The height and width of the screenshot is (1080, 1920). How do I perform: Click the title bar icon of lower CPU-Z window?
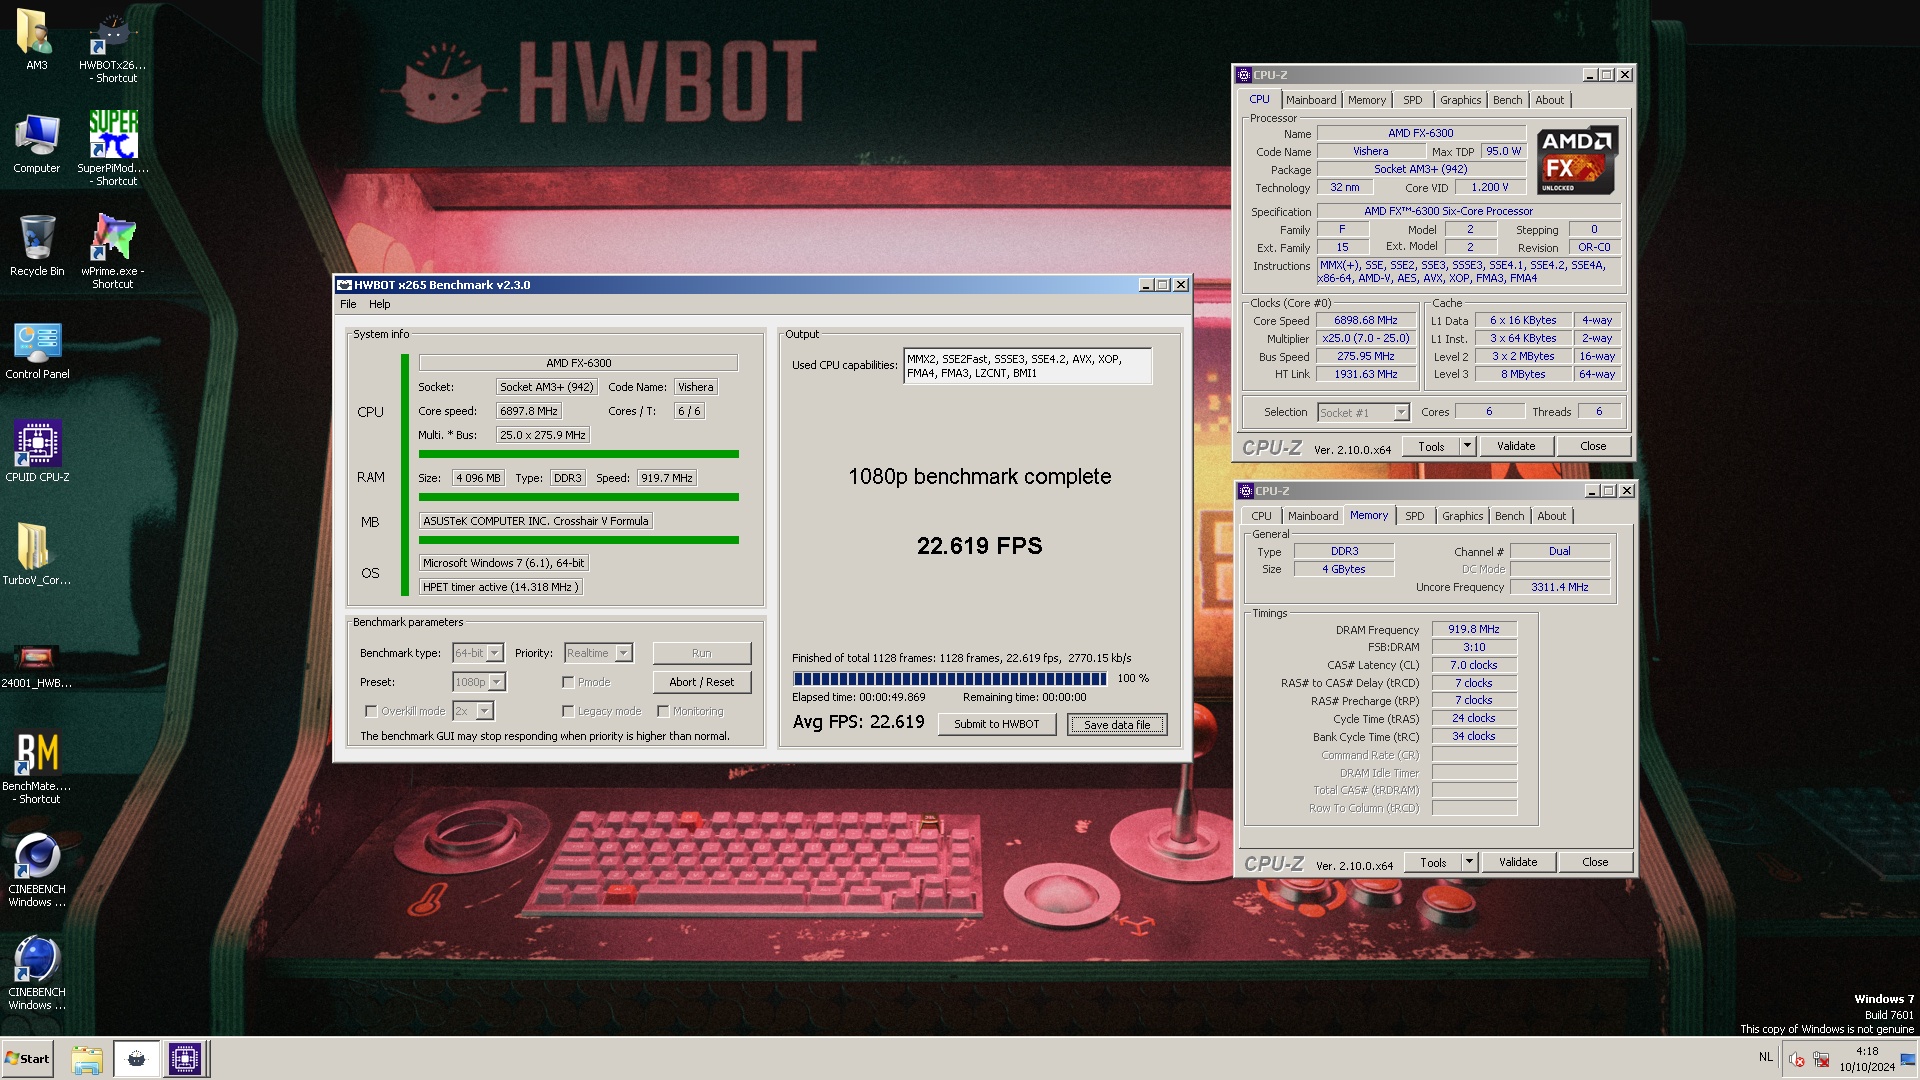pos(1246,491)
